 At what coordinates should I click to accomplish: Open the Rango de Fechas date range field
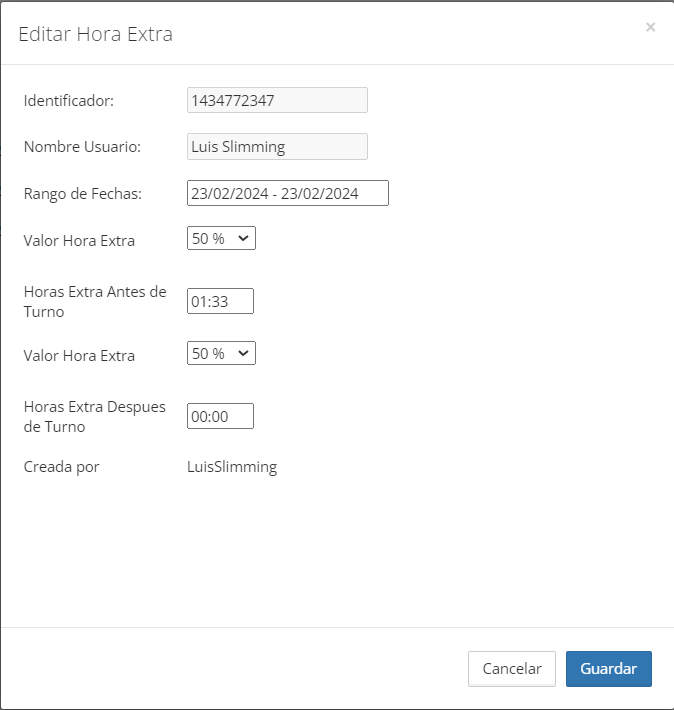pyautogui.click(x=287, y=193)
